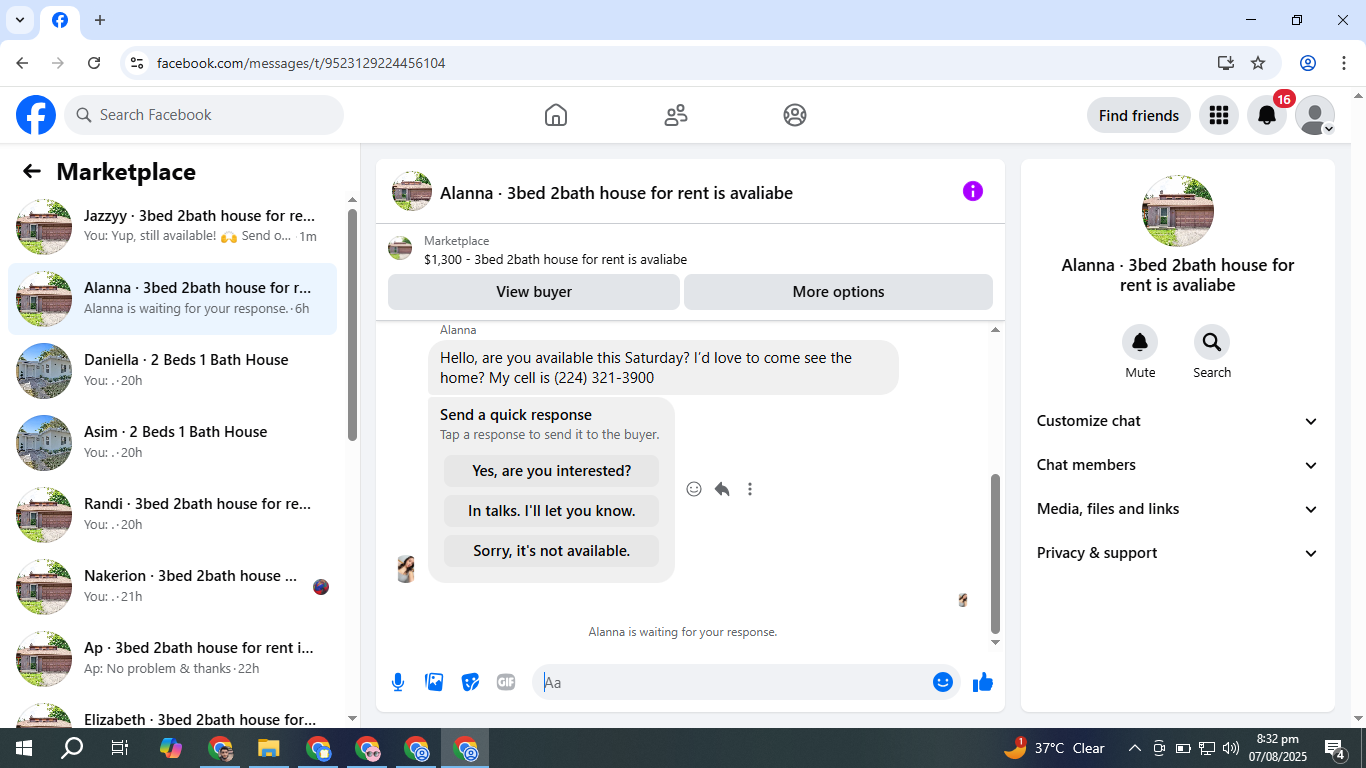The height and width of the screenshot is (768, 1366).
Task: Send quick reply 'Sorry, it's not available.'
Action: [x=551, y=551]
